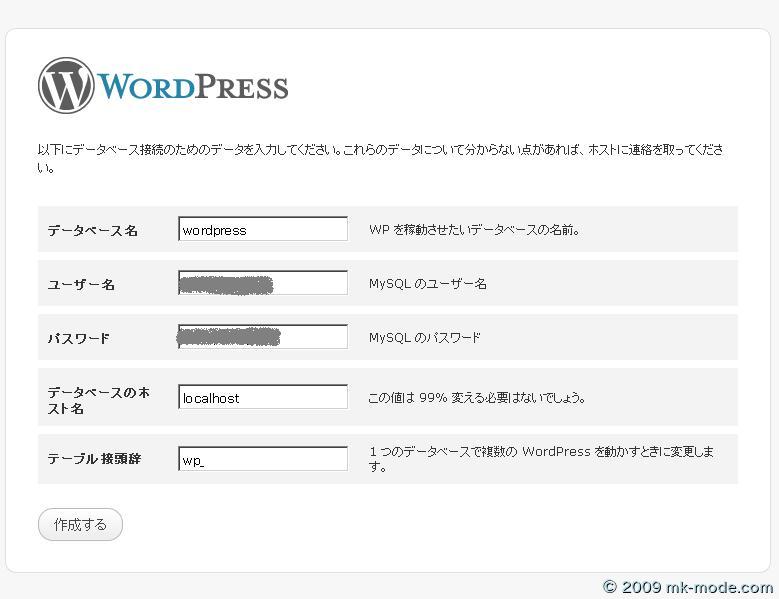This screenshot has width=779, height=599.
Task: Focus the パスワード MySQL password input field
Action: coord(262,338)
